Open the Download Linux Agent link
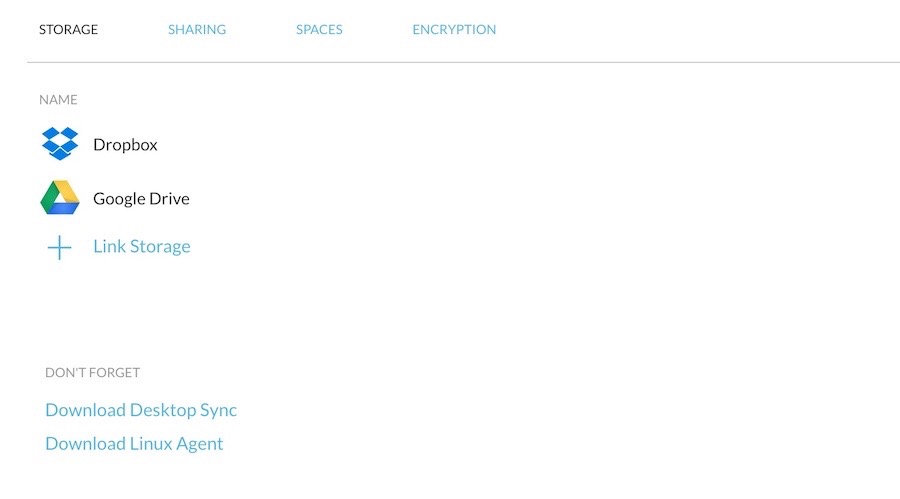 [134, 444]
